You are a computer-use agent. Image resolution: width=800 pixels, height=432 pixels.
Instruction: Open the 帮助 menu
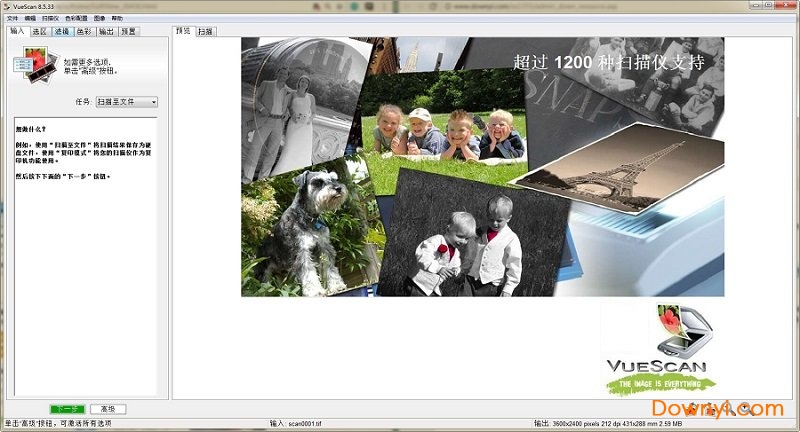118,18
